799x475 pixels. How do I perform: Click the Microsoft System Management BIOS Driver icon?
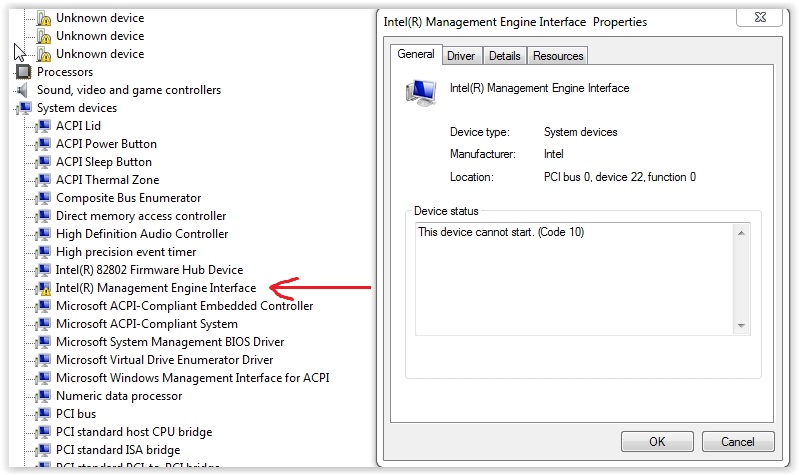click(44, 342)
